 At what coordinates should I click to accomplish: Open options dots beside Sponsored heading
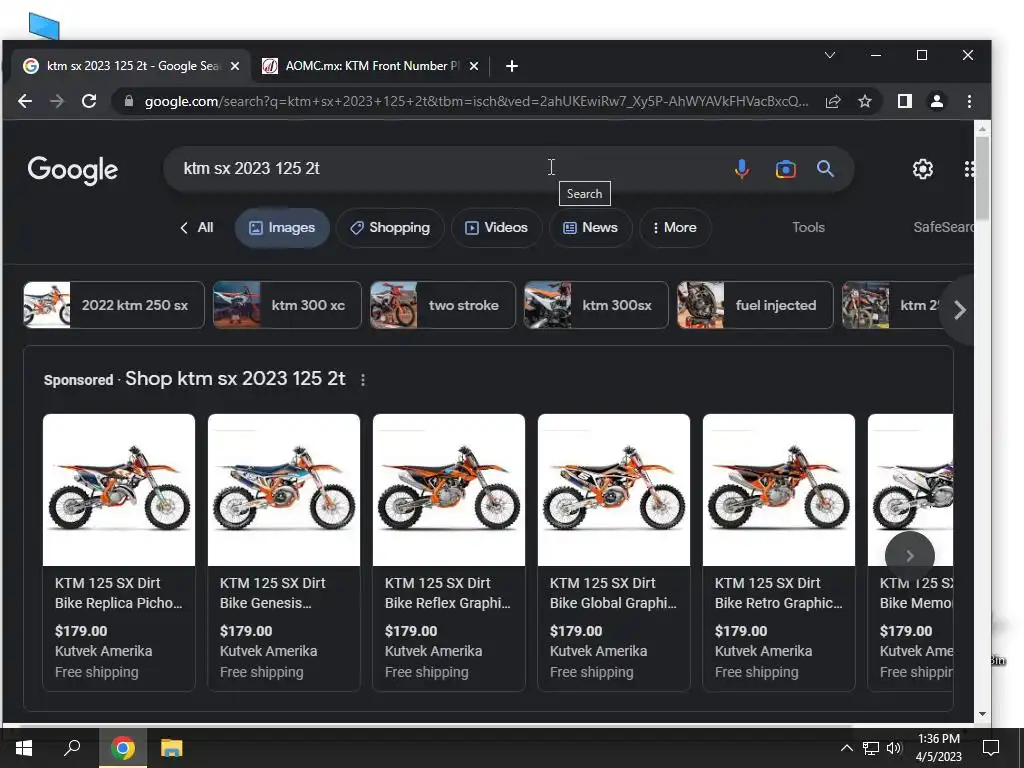coord(363,379)
